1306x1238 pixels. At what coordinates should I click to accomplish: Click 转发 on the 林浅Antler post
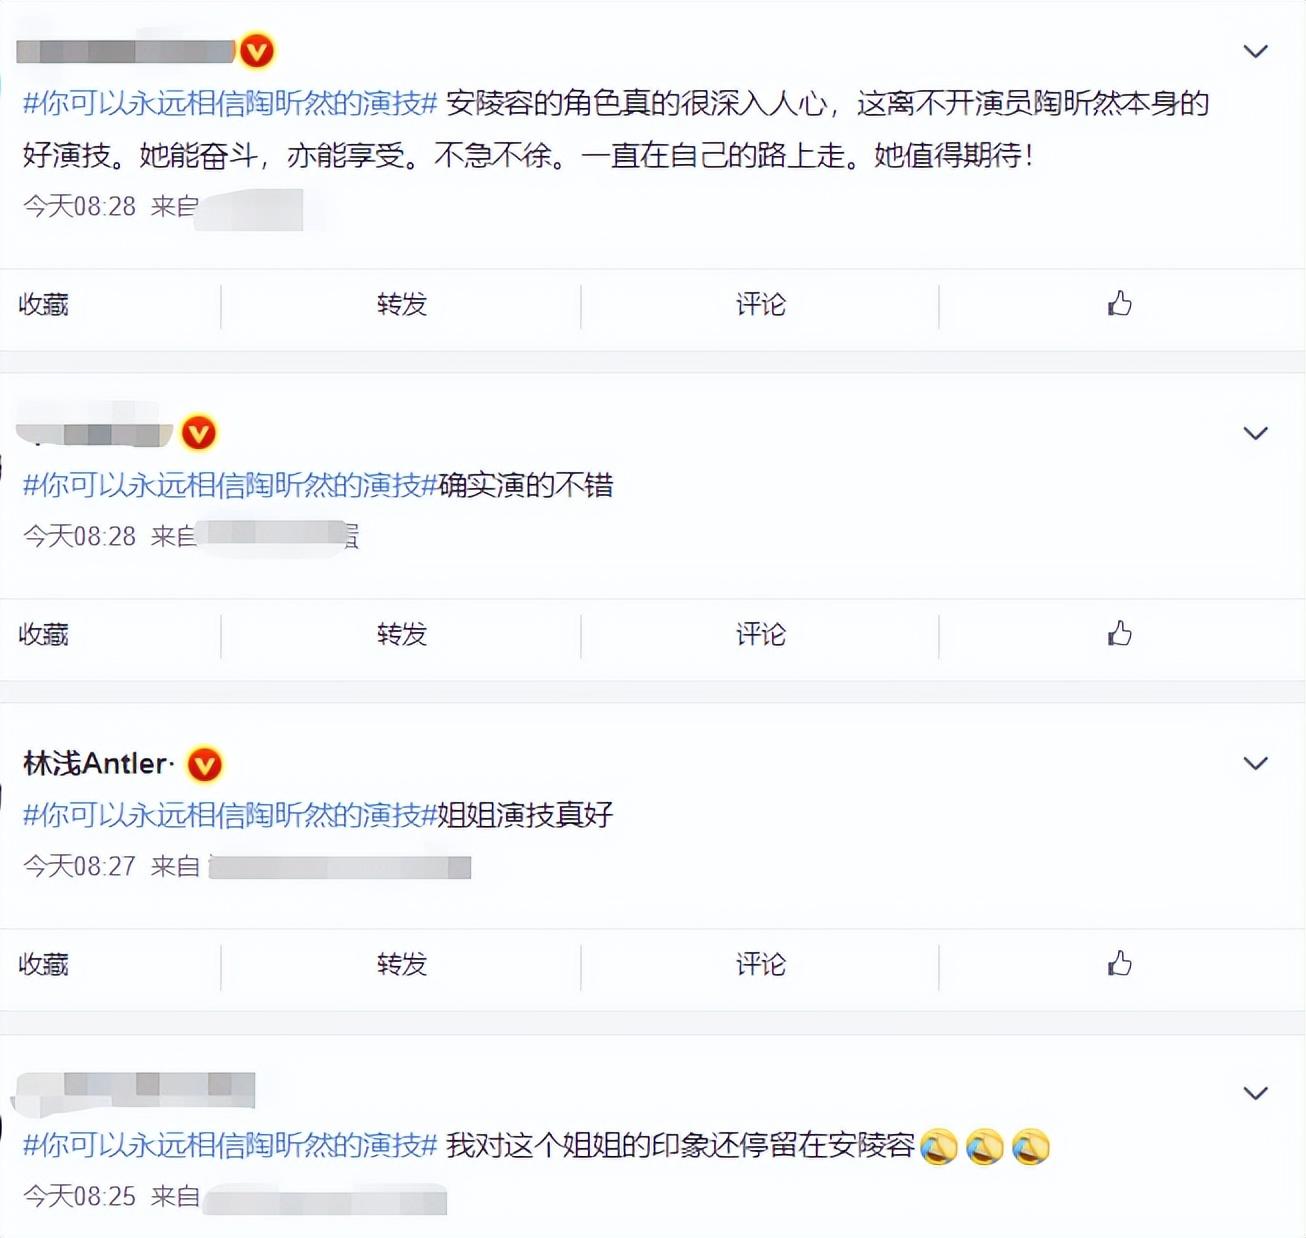point(402,964)
